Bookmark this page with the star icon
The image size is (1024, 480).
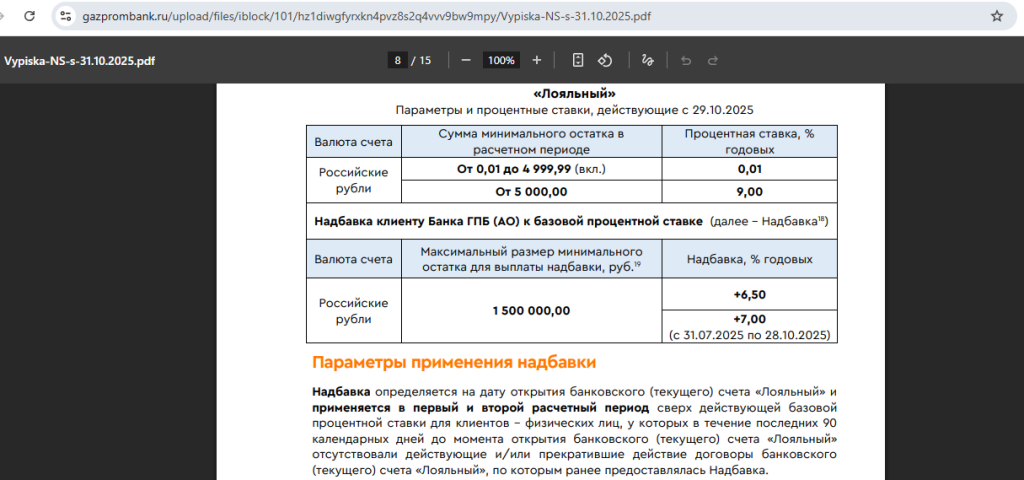click(996, 16)
